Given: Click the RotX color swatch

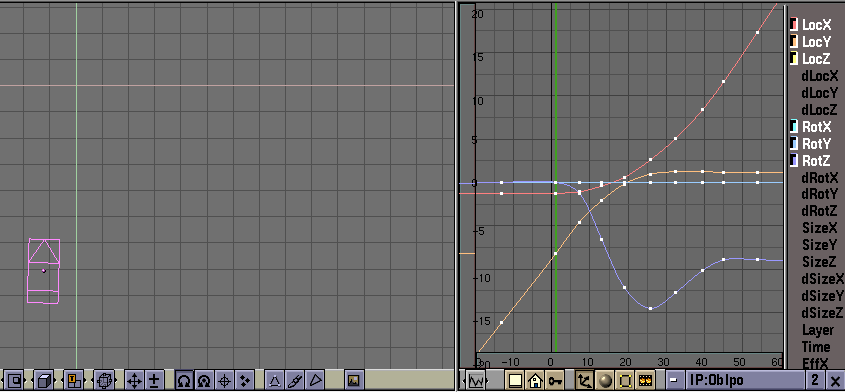Looking at the screenshot, I should pos(794,127).
